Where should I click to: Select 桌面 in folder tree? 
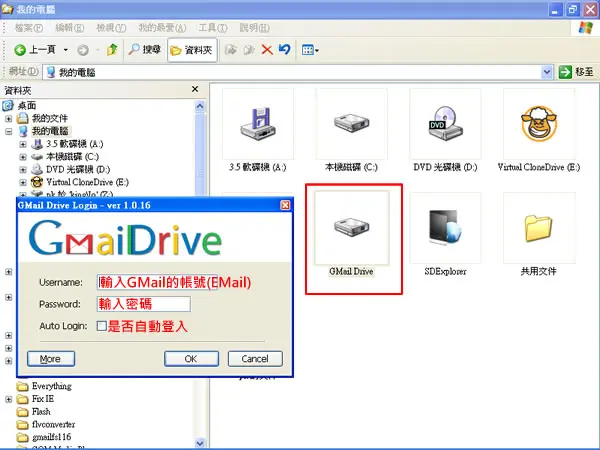pyautogui.click(x=27, y=105)
